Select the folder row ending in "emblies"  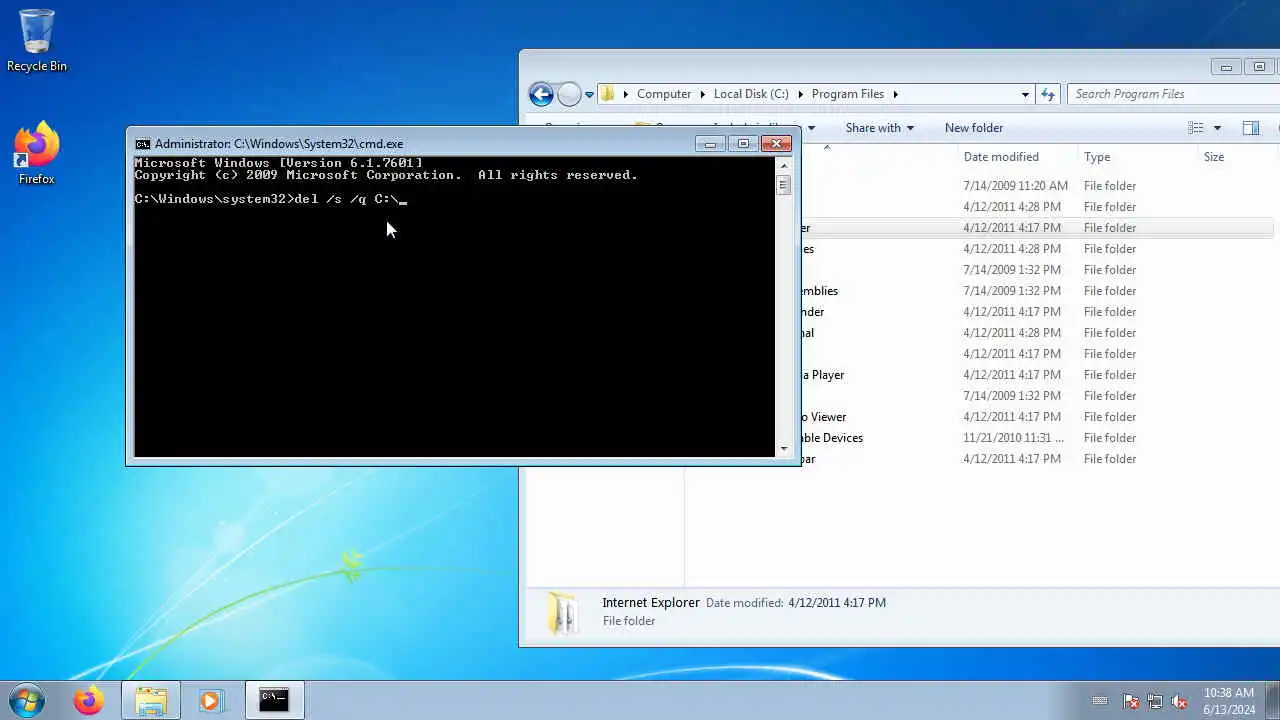point(1037,291)
